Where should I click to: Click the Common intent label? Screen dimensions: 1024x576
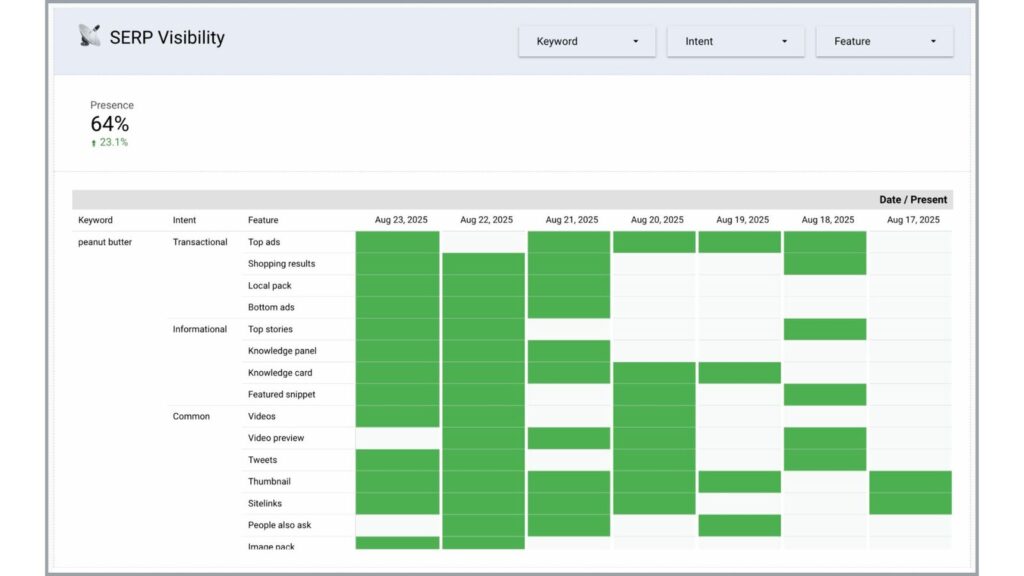191,416
